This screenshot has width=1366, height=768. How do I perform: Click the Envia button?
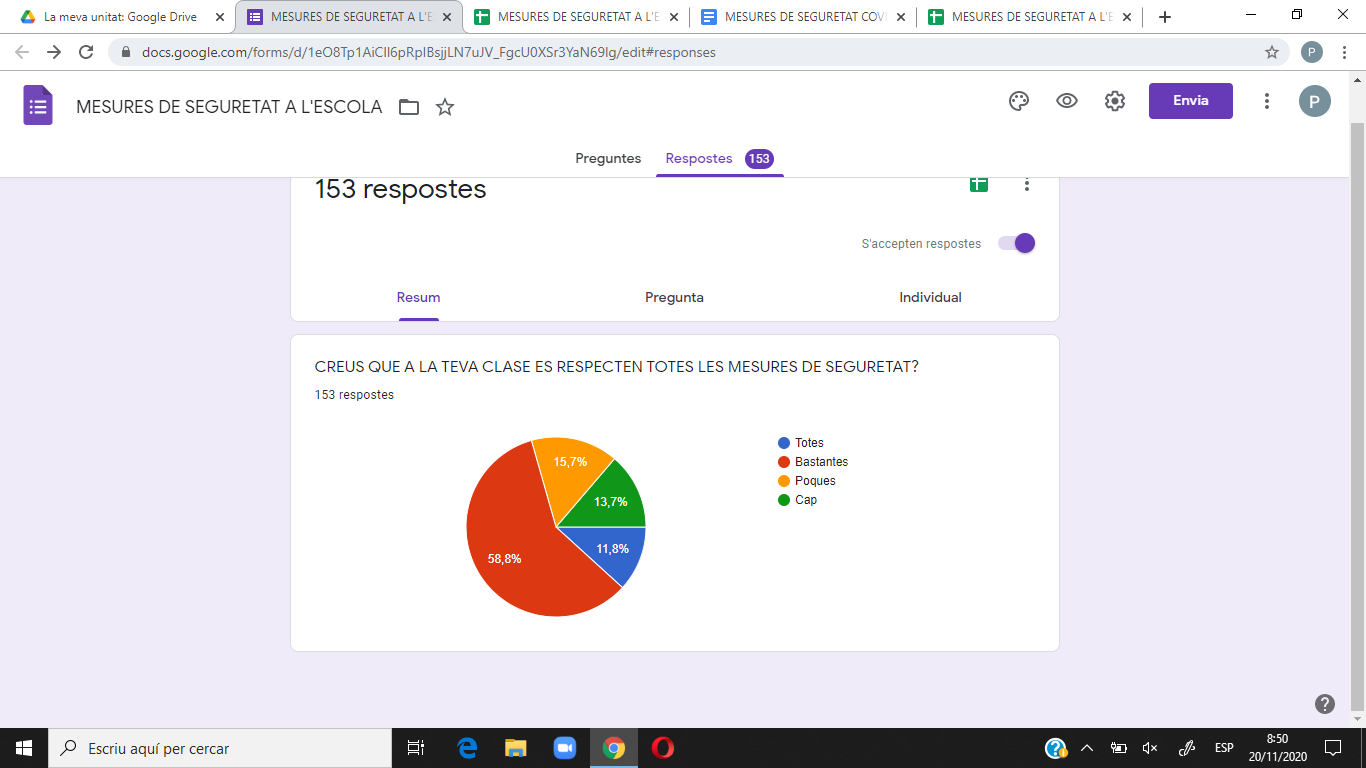[1190, 101]
